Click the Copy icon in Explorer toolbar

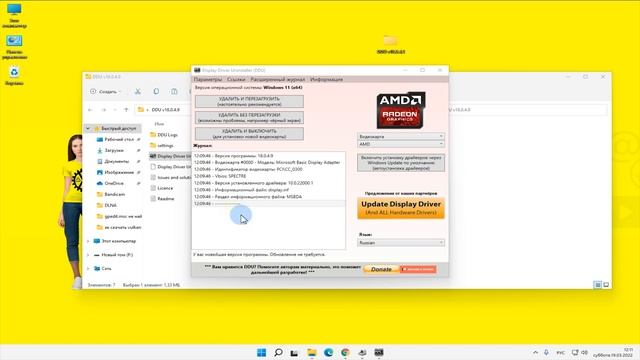click(x=156, y=91)
